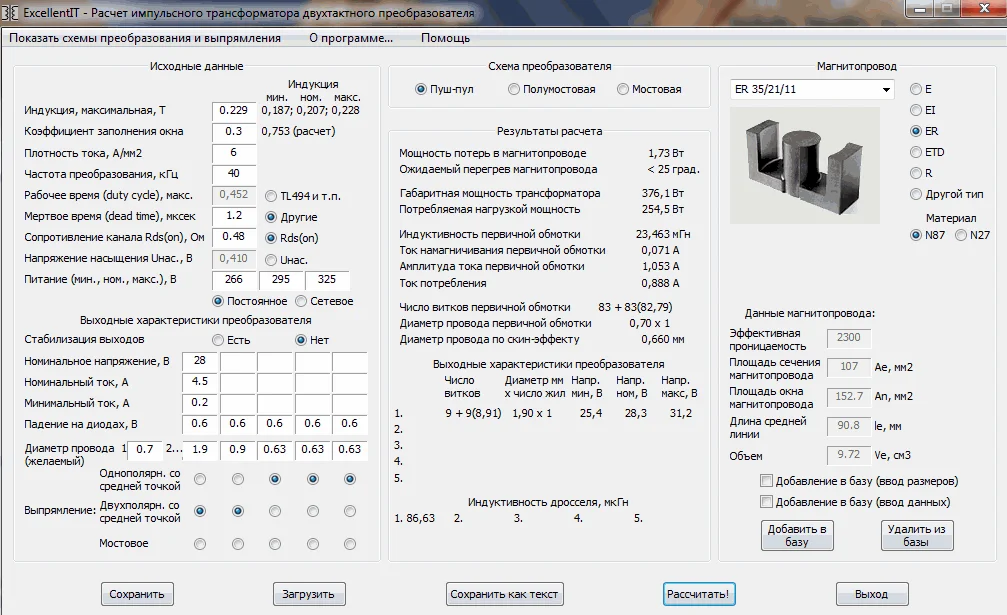1007x615 pixels.
Task: Select the Мостовая converter scheme
Action: click(623, 89)
